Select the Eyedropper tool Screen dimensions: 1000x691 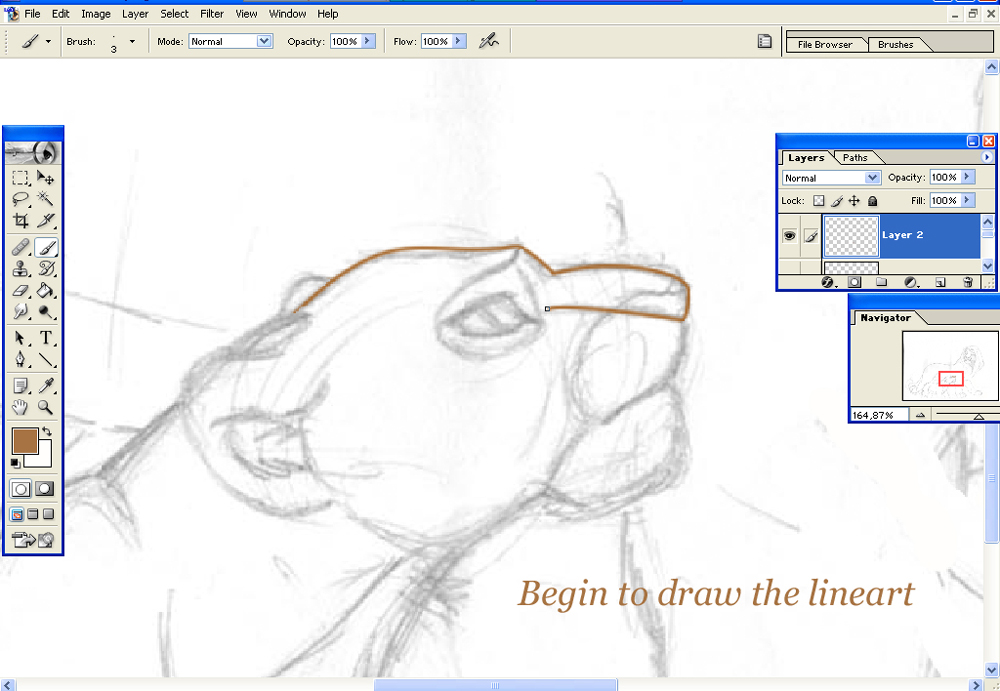click(45, 385)
